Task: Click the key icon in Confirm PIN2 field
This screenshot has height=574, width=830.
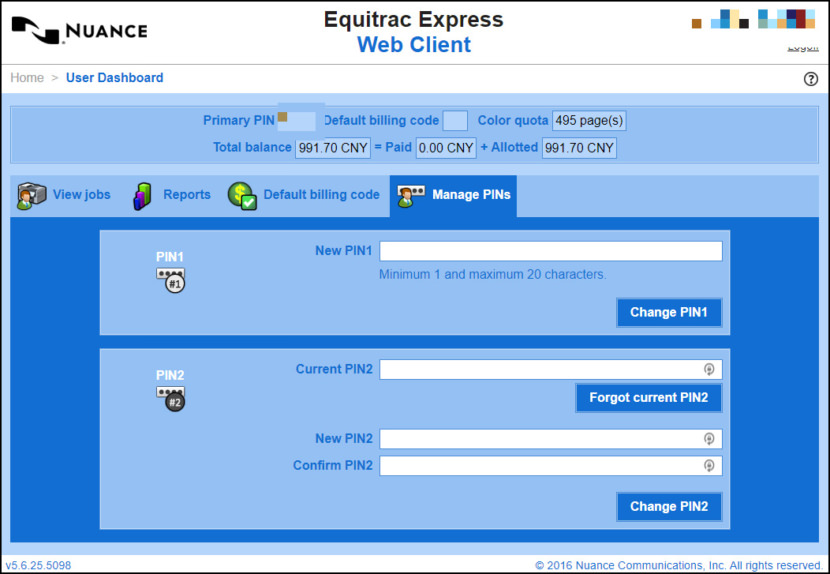Action: [x=709, y=465]
